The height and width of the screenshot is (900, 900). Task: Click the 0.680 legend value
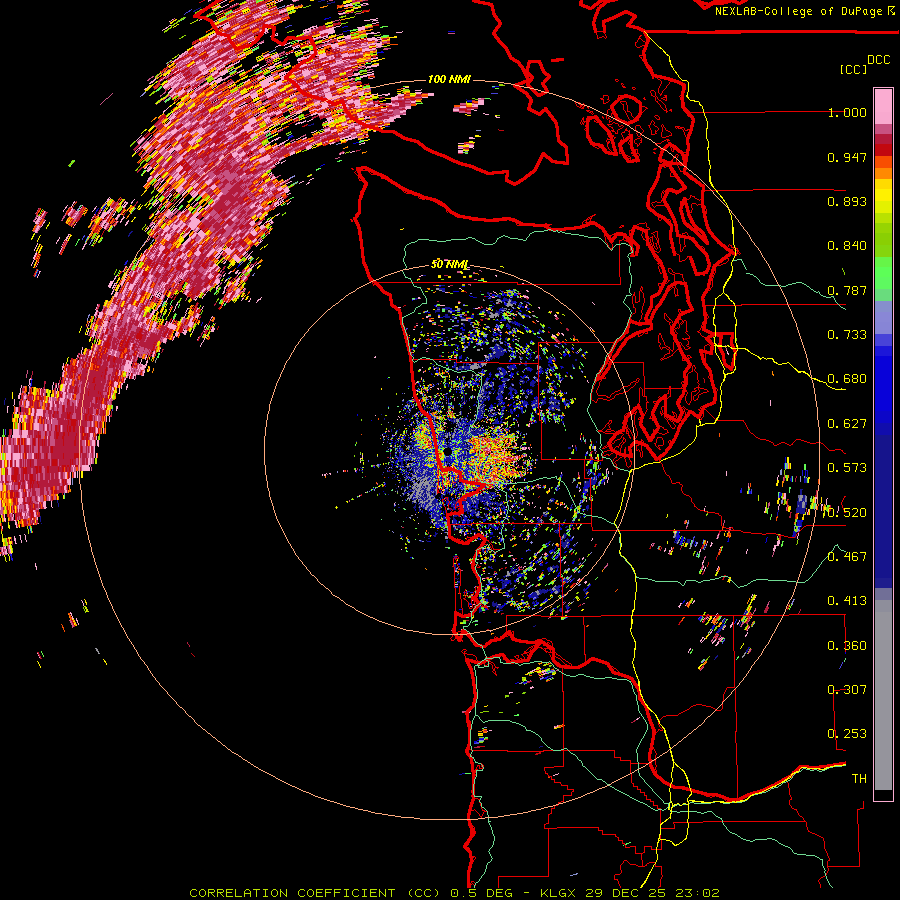click(847, 379)
